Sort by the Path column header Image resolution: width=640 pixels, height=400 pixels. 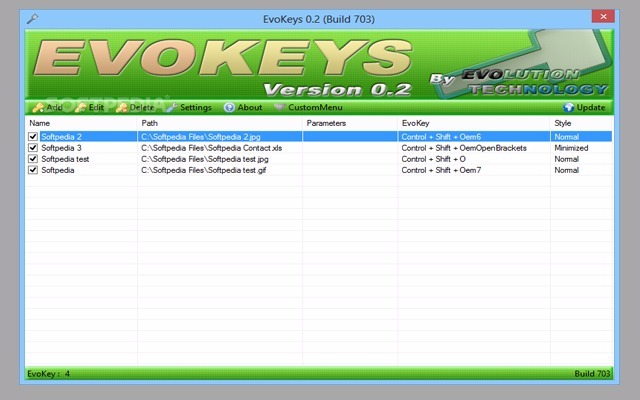click(x=220, y=123)
